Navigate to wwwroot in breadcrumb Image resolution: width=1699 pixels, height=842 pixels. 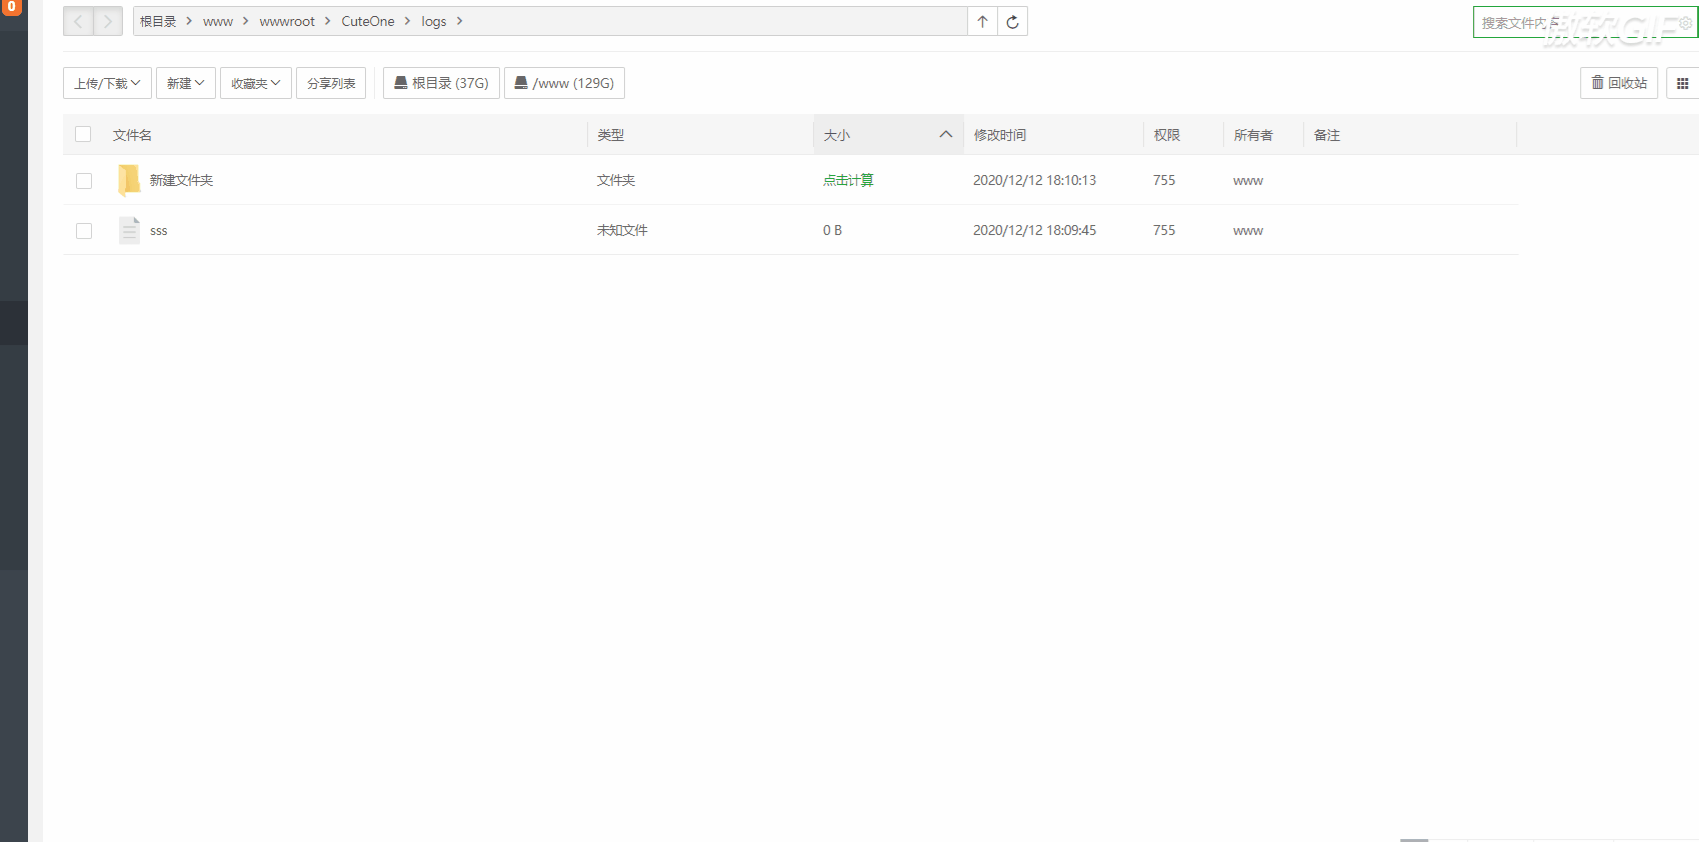pos(287,21)
